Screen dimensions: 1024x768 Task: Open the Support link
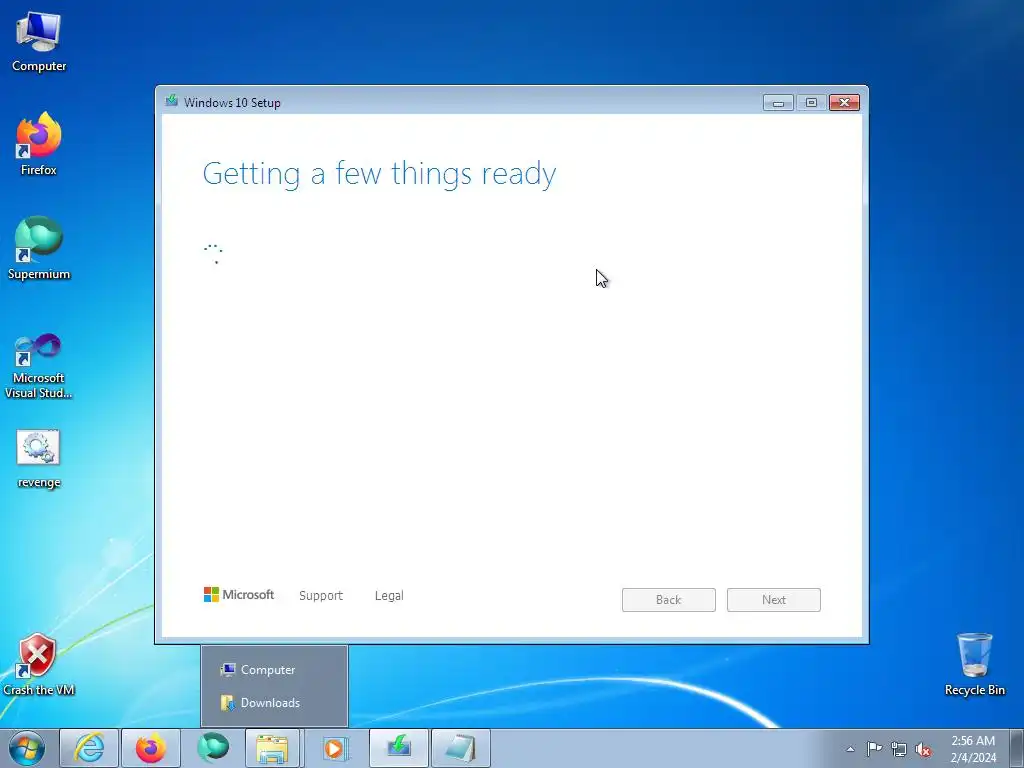pyautogui.click(x=321, y=596)
